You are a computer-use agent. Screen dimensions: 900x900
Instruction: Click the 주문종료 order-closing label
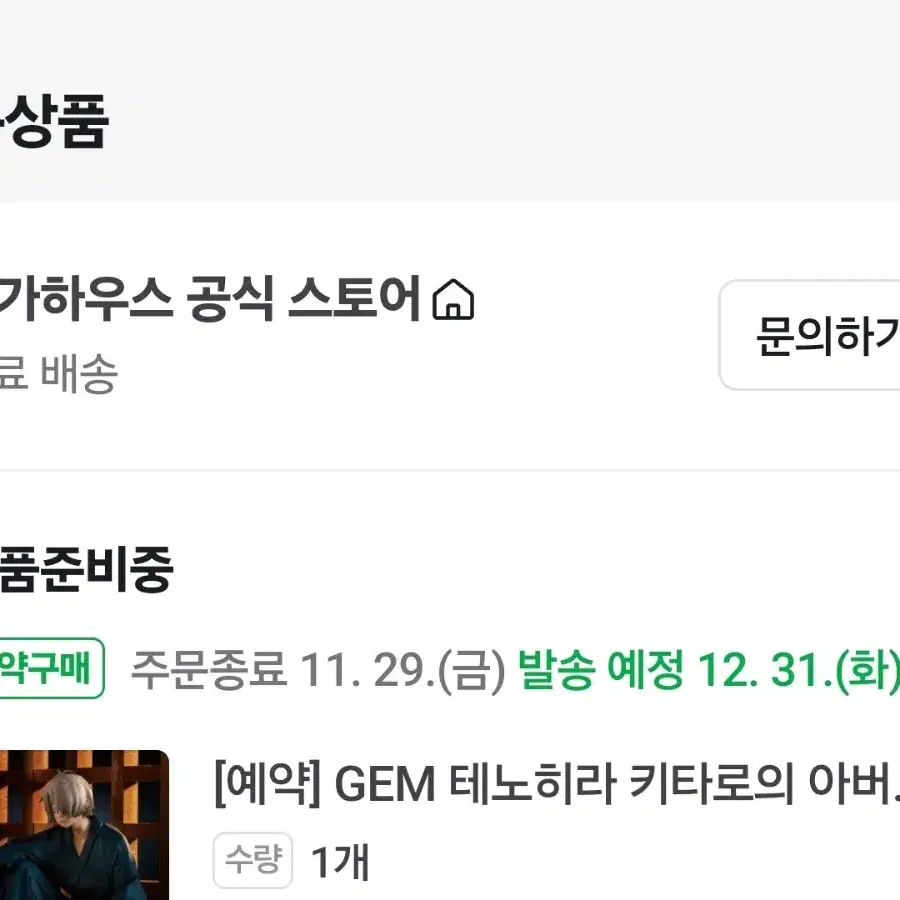[x=209, y=669]
